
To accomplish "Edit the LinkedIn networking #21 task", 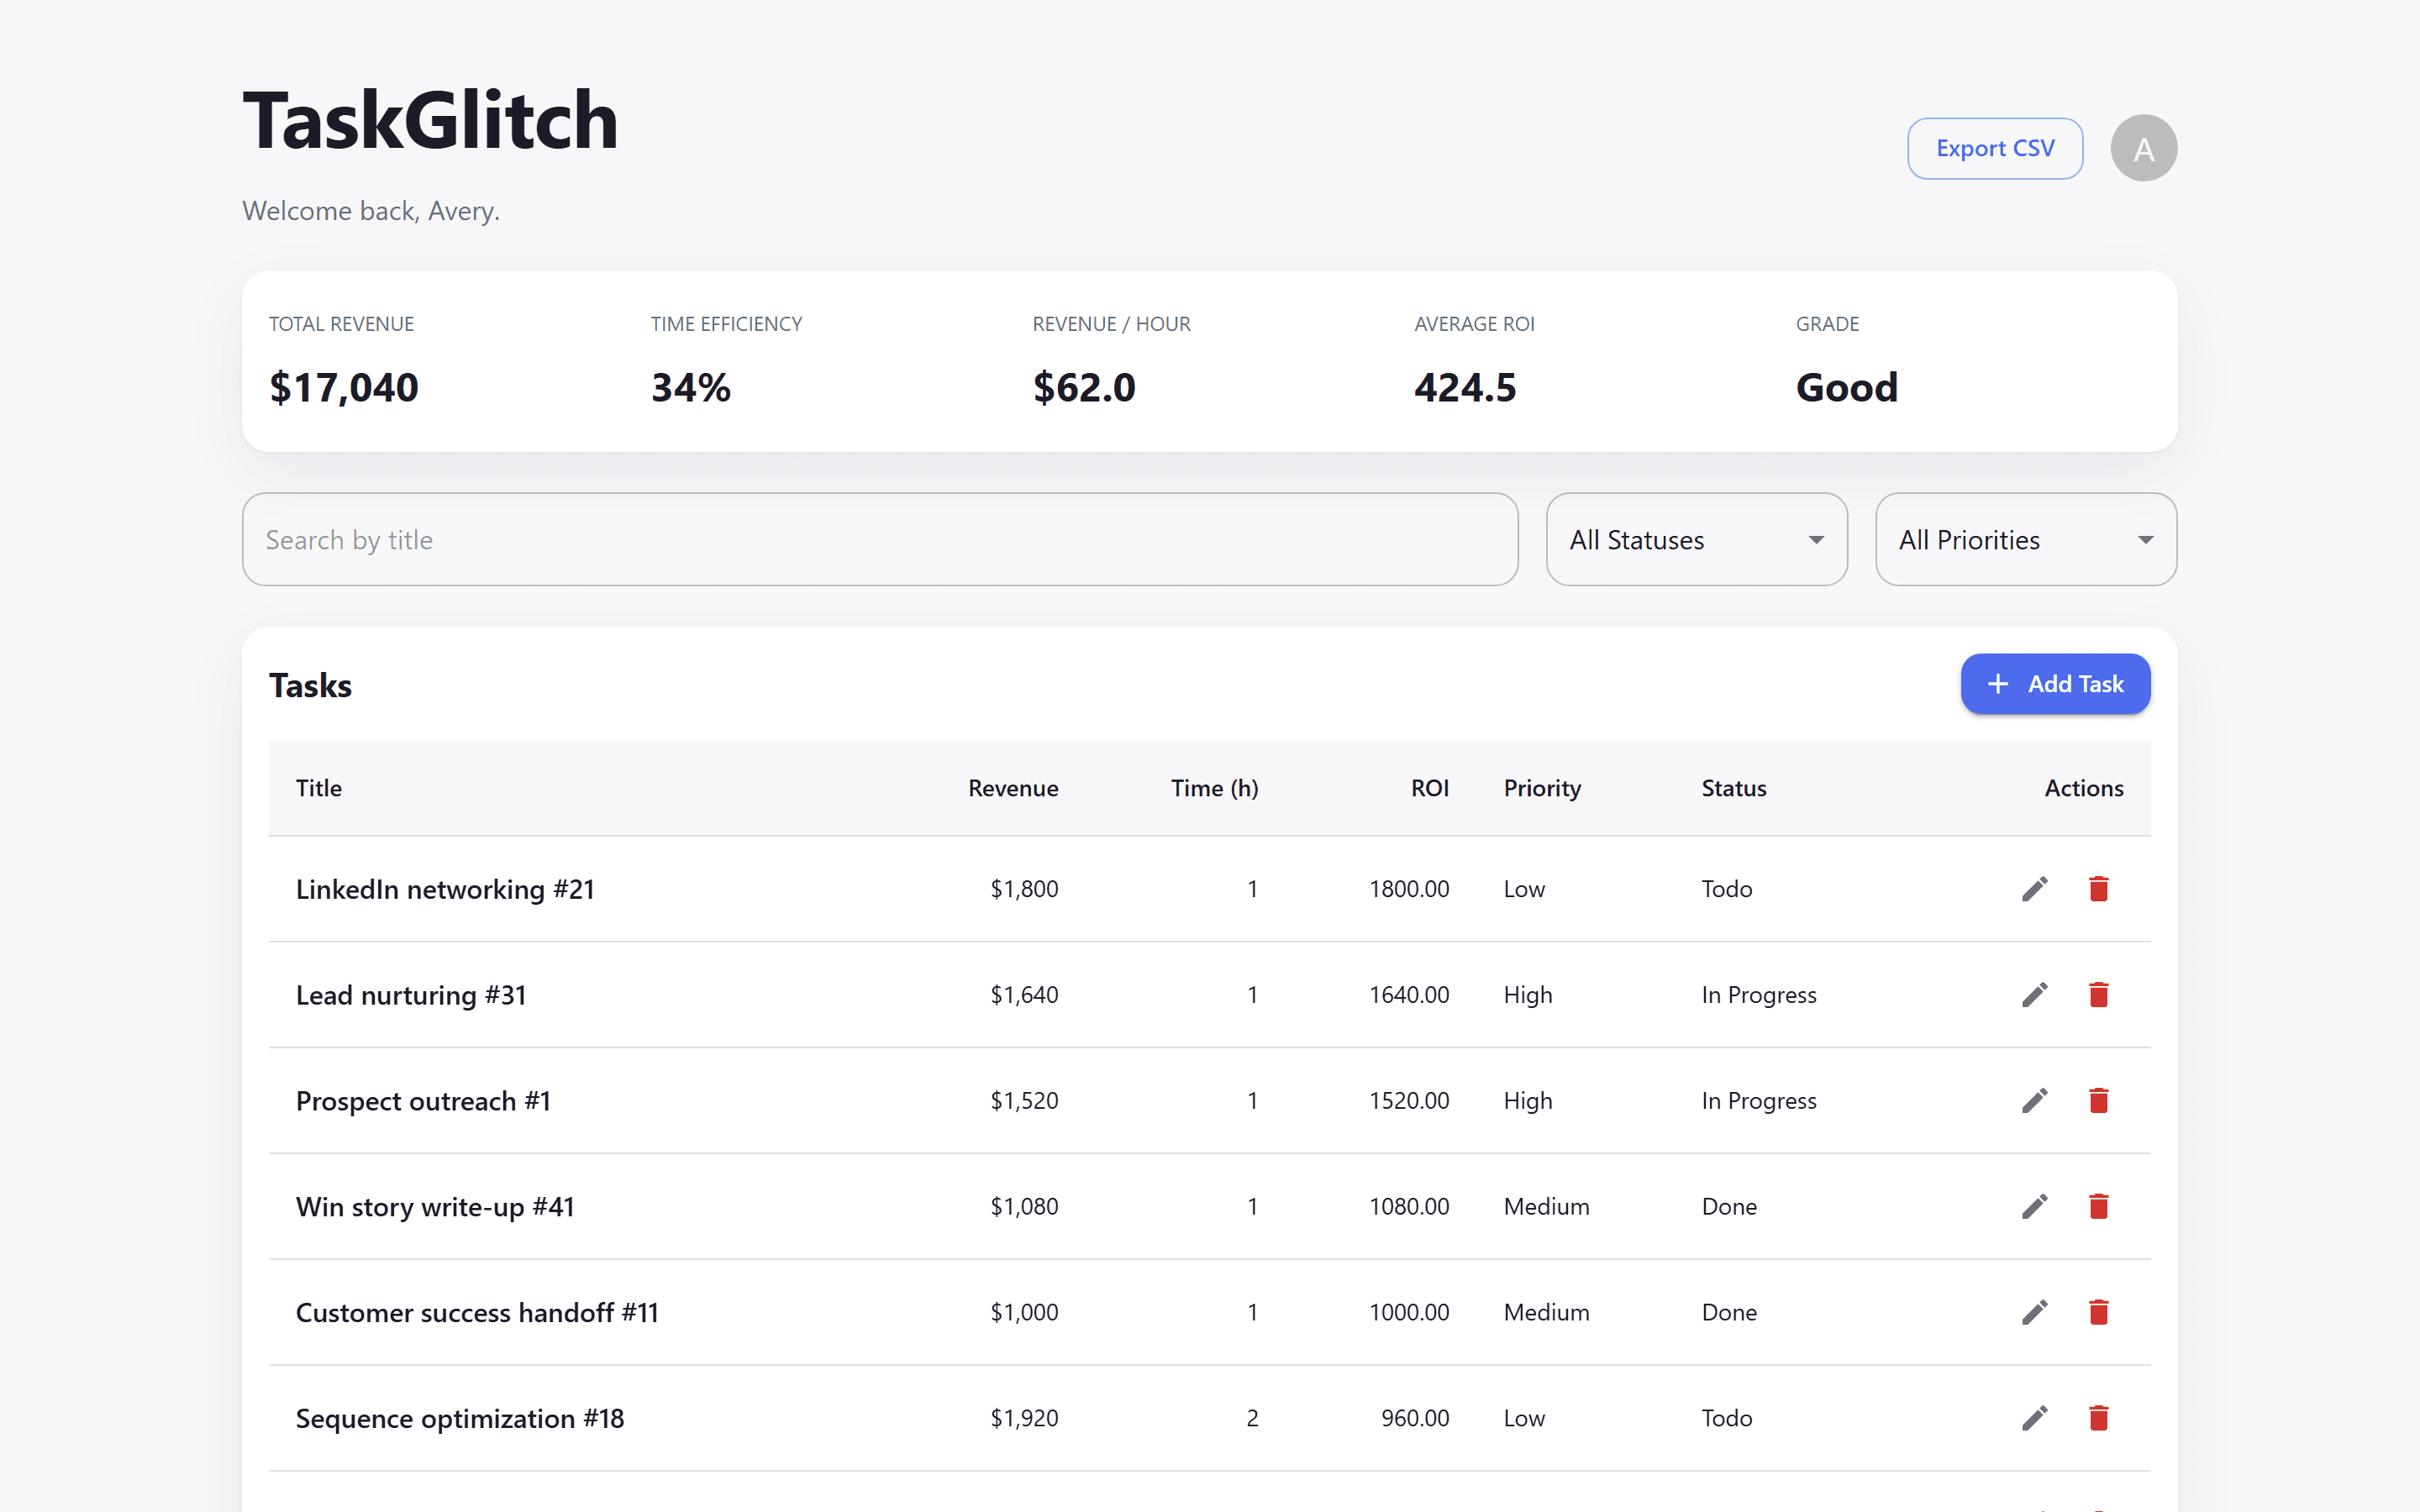I will pyautogui.click(x=2034, y=889).
